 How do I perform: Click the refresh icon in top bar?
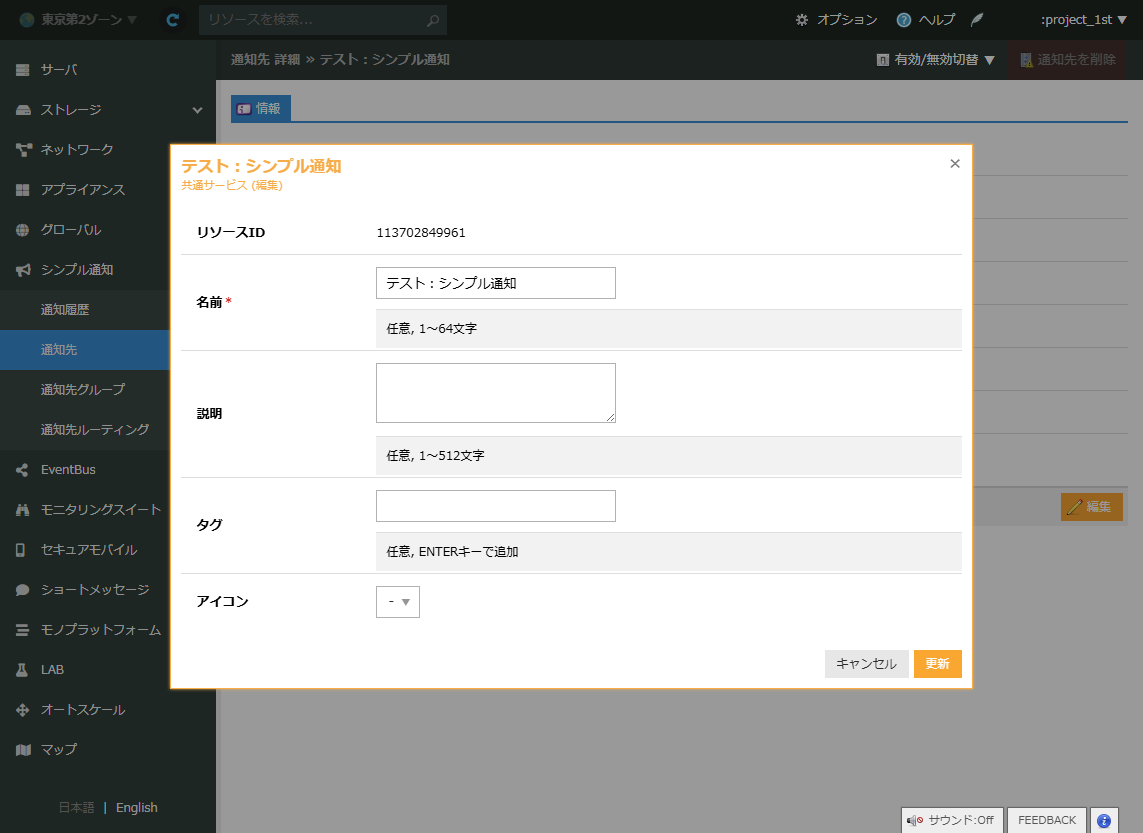pos(173,20)
